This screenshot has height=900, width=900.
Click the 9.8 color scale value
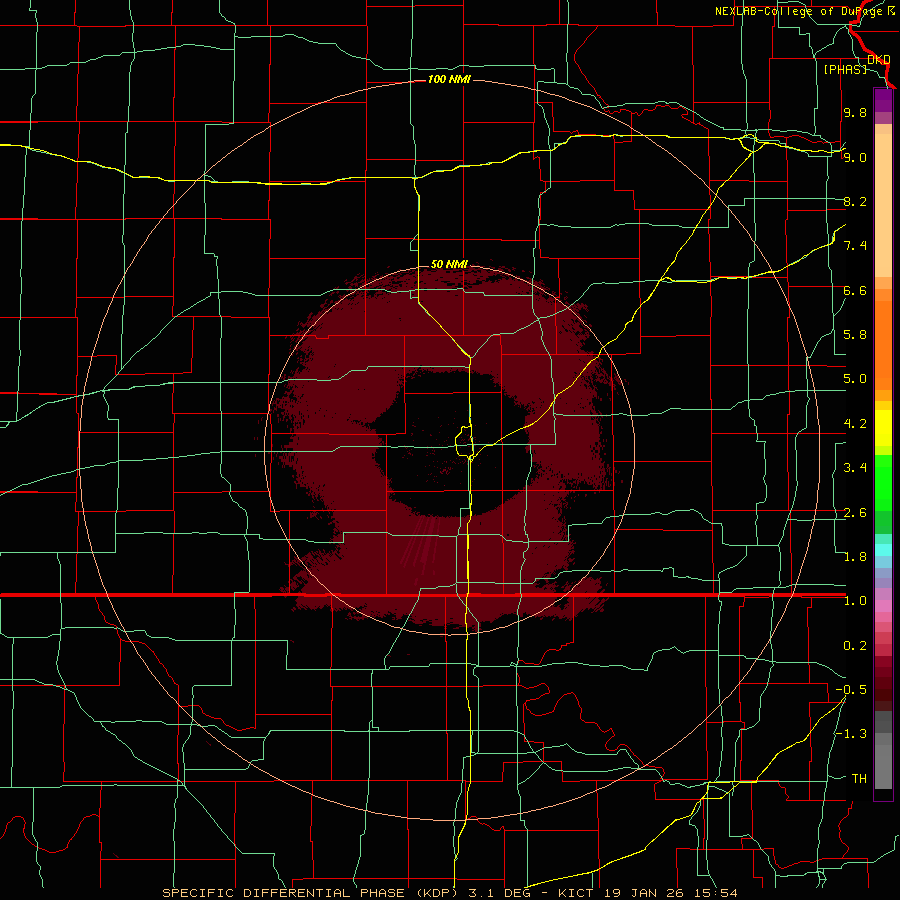coord(855,112)
